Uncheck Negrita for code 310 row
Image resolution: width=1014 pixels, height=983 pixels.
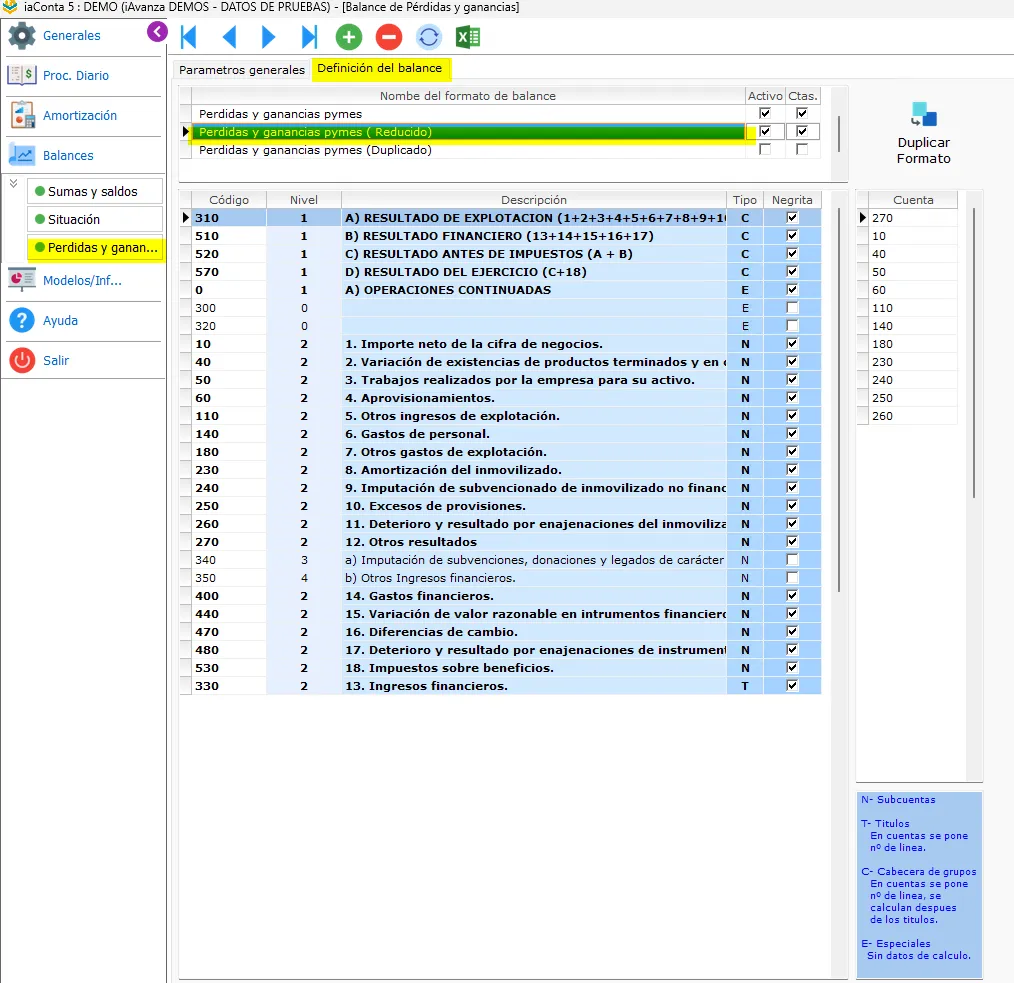[x=792, y=217]
